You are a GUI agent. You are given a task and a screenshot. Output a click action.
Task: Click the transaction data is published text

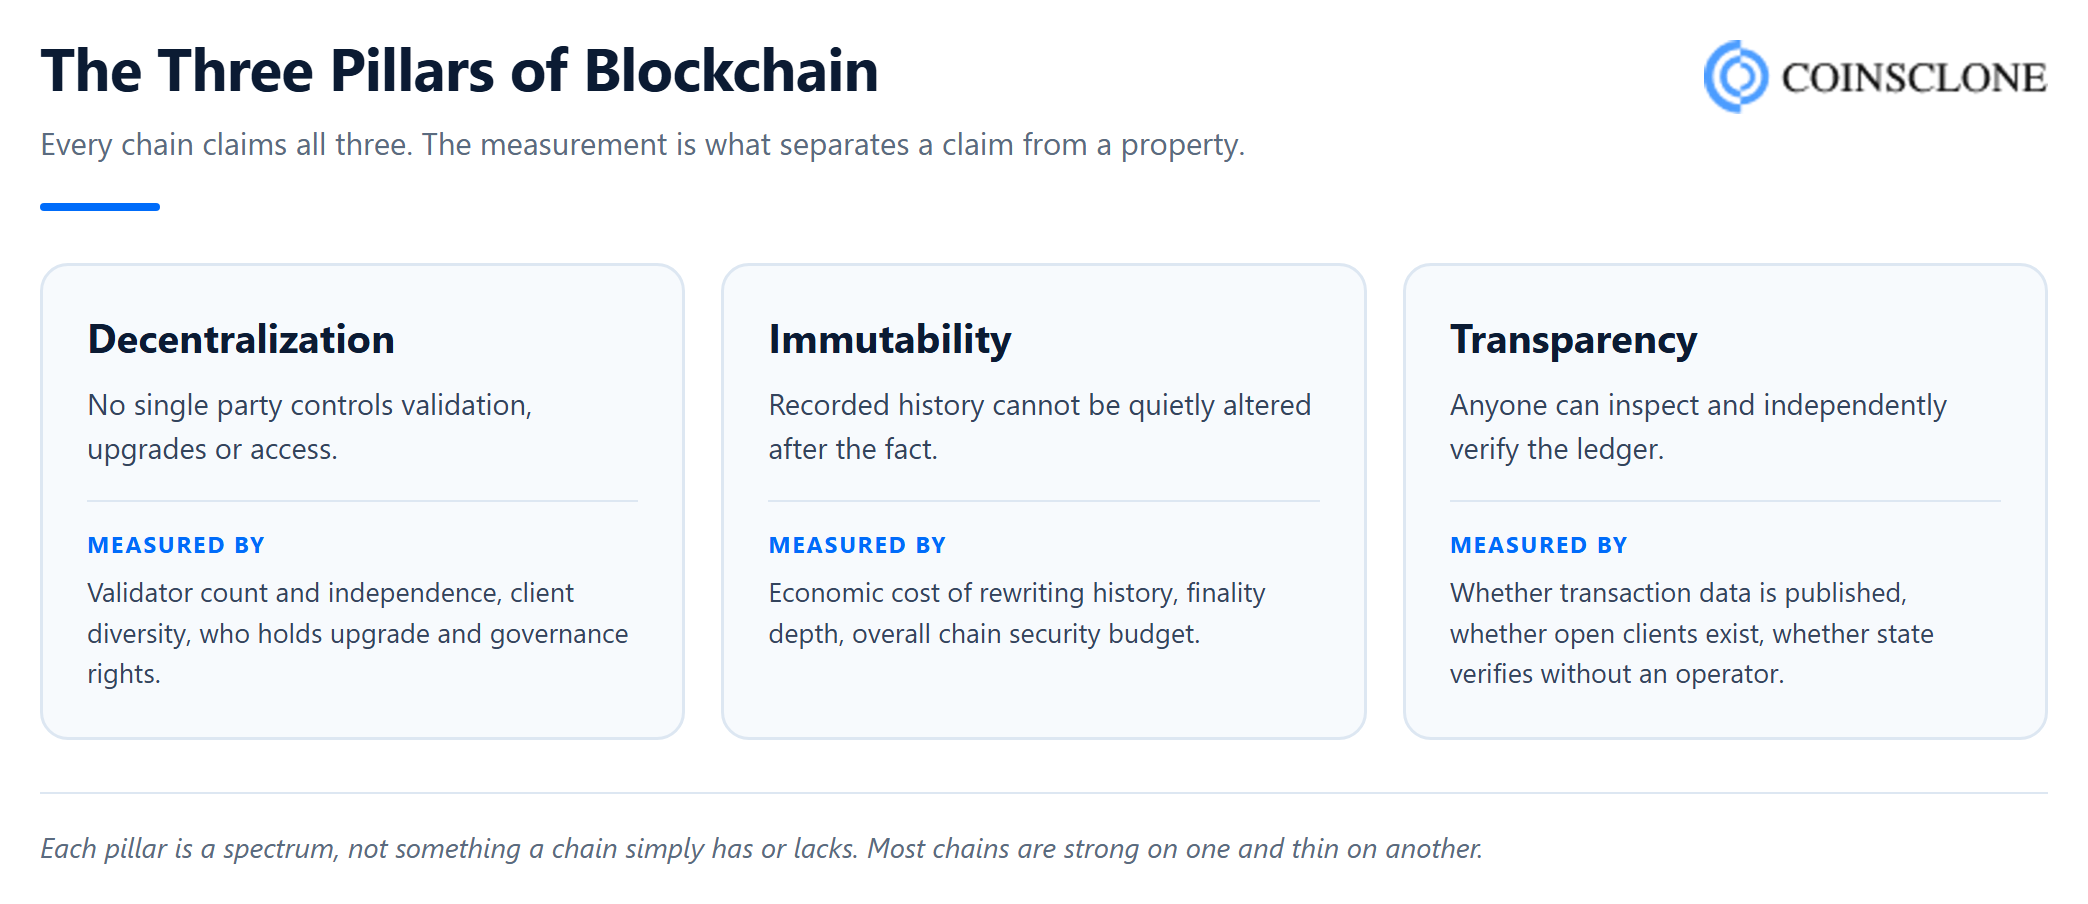pos(1692,633)
